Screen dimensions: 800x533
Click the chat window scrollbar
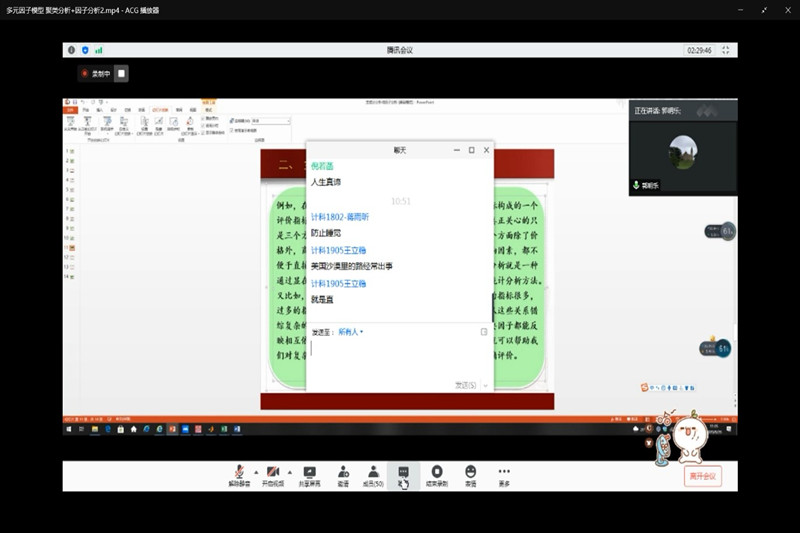(x=490, y=240)
